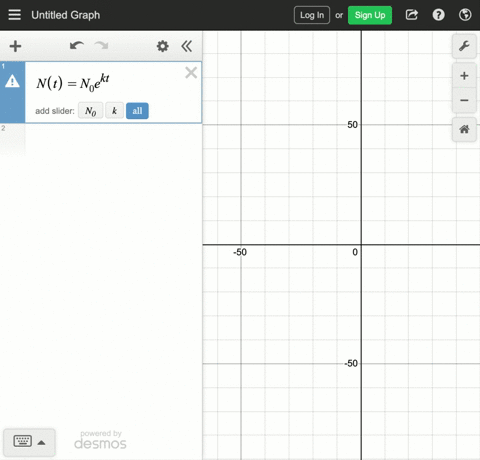Image resolution: width=480 pixels, height=460 pixels.
Task: Share the graph
Action: [412, 15]
